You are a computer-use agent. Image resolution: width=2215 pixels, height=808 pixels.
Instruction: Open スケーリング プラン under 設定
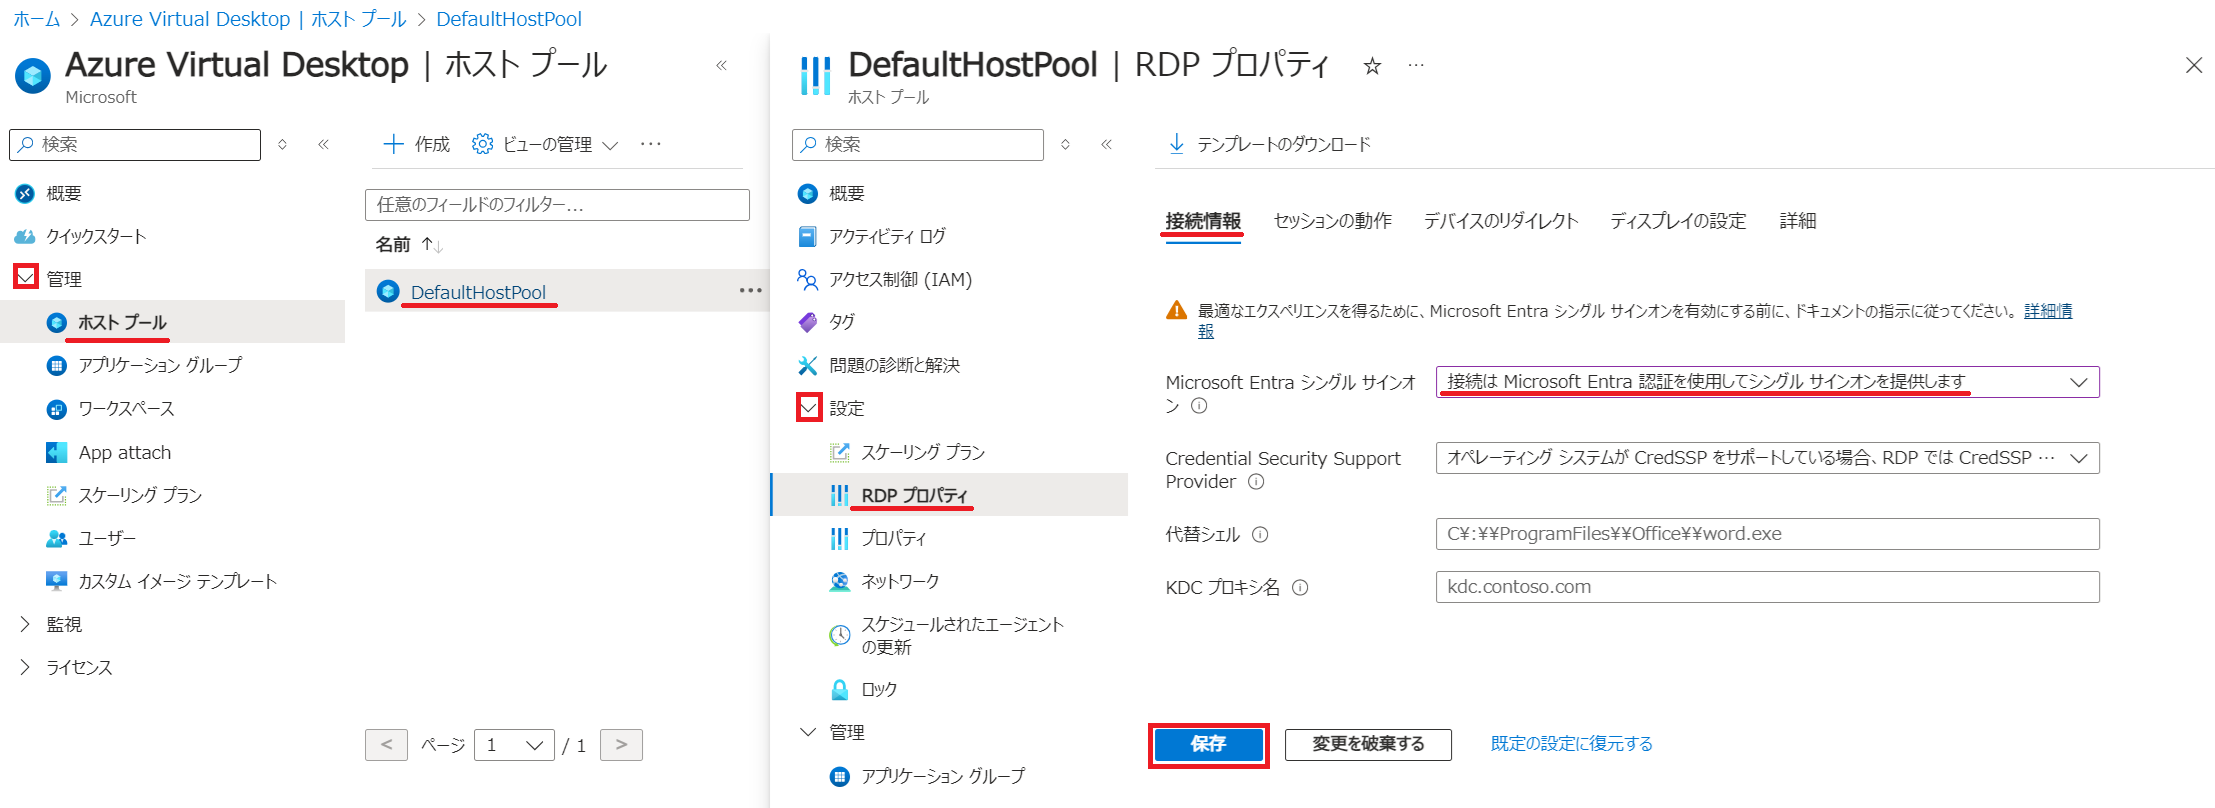pyautogui.click(x=923, y=452)
